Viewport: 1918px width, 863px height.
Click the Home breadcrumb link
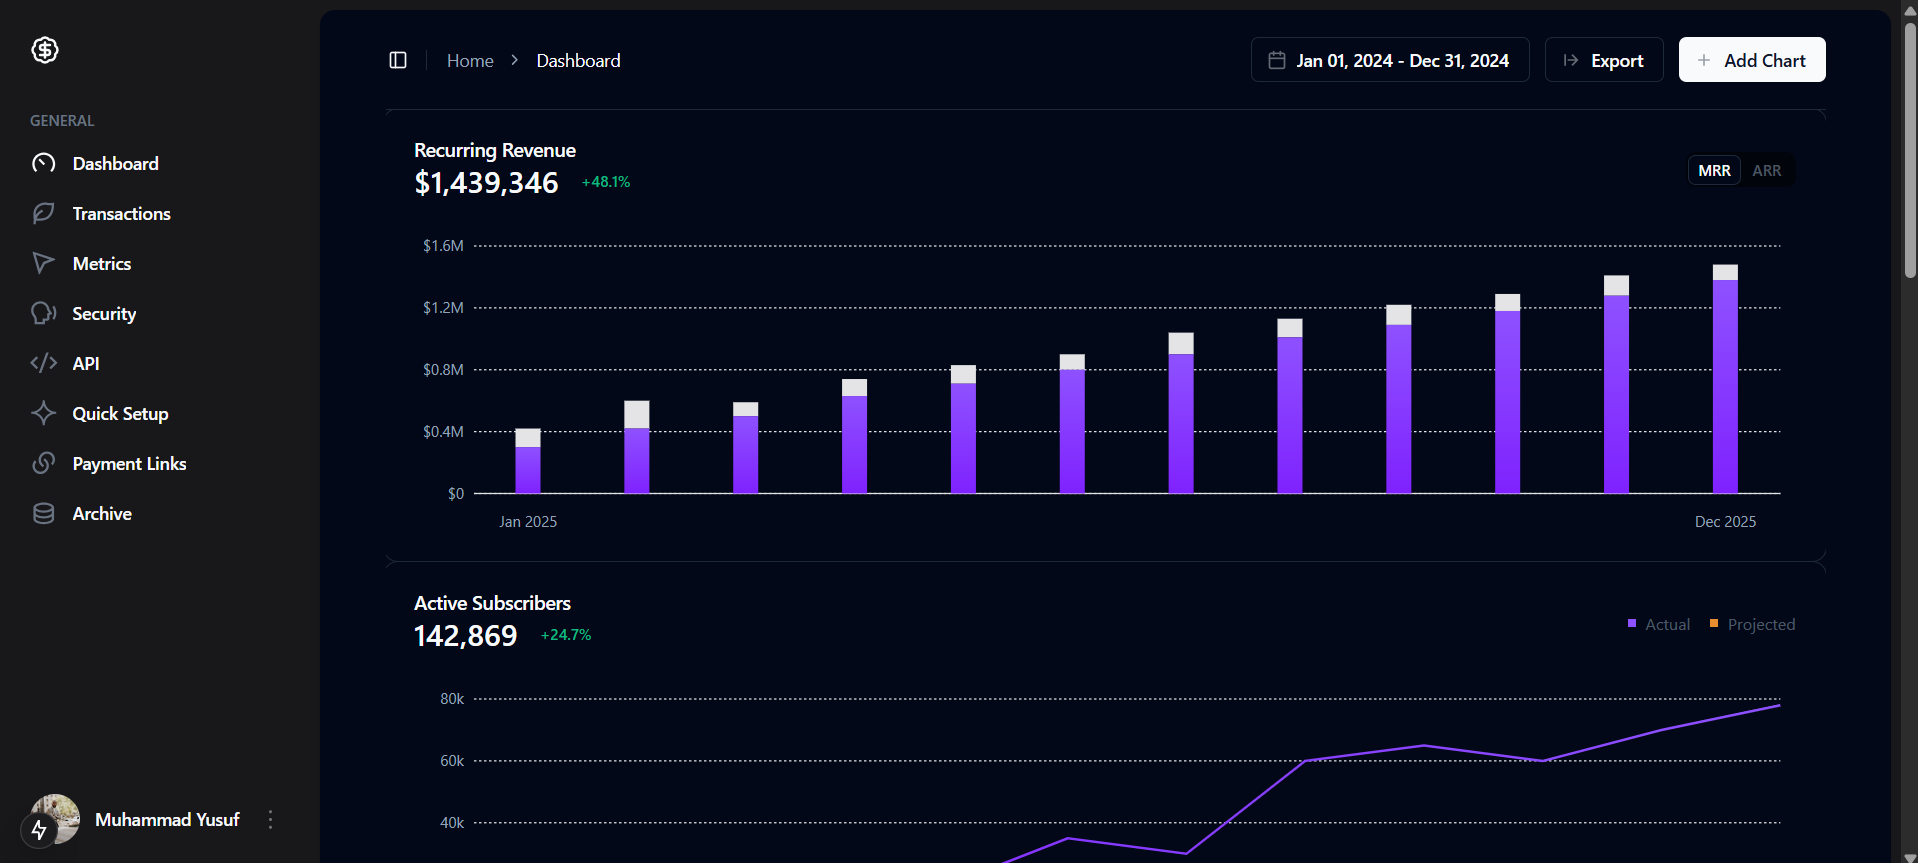(x=470, y=61)
